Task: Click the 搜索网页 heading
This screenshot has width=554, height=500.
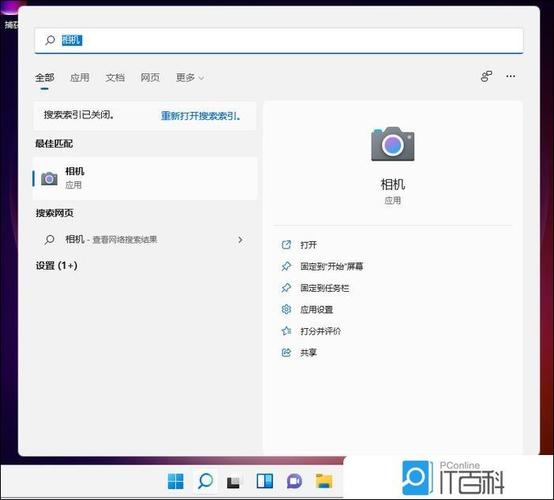Action: tap(54, 213)
